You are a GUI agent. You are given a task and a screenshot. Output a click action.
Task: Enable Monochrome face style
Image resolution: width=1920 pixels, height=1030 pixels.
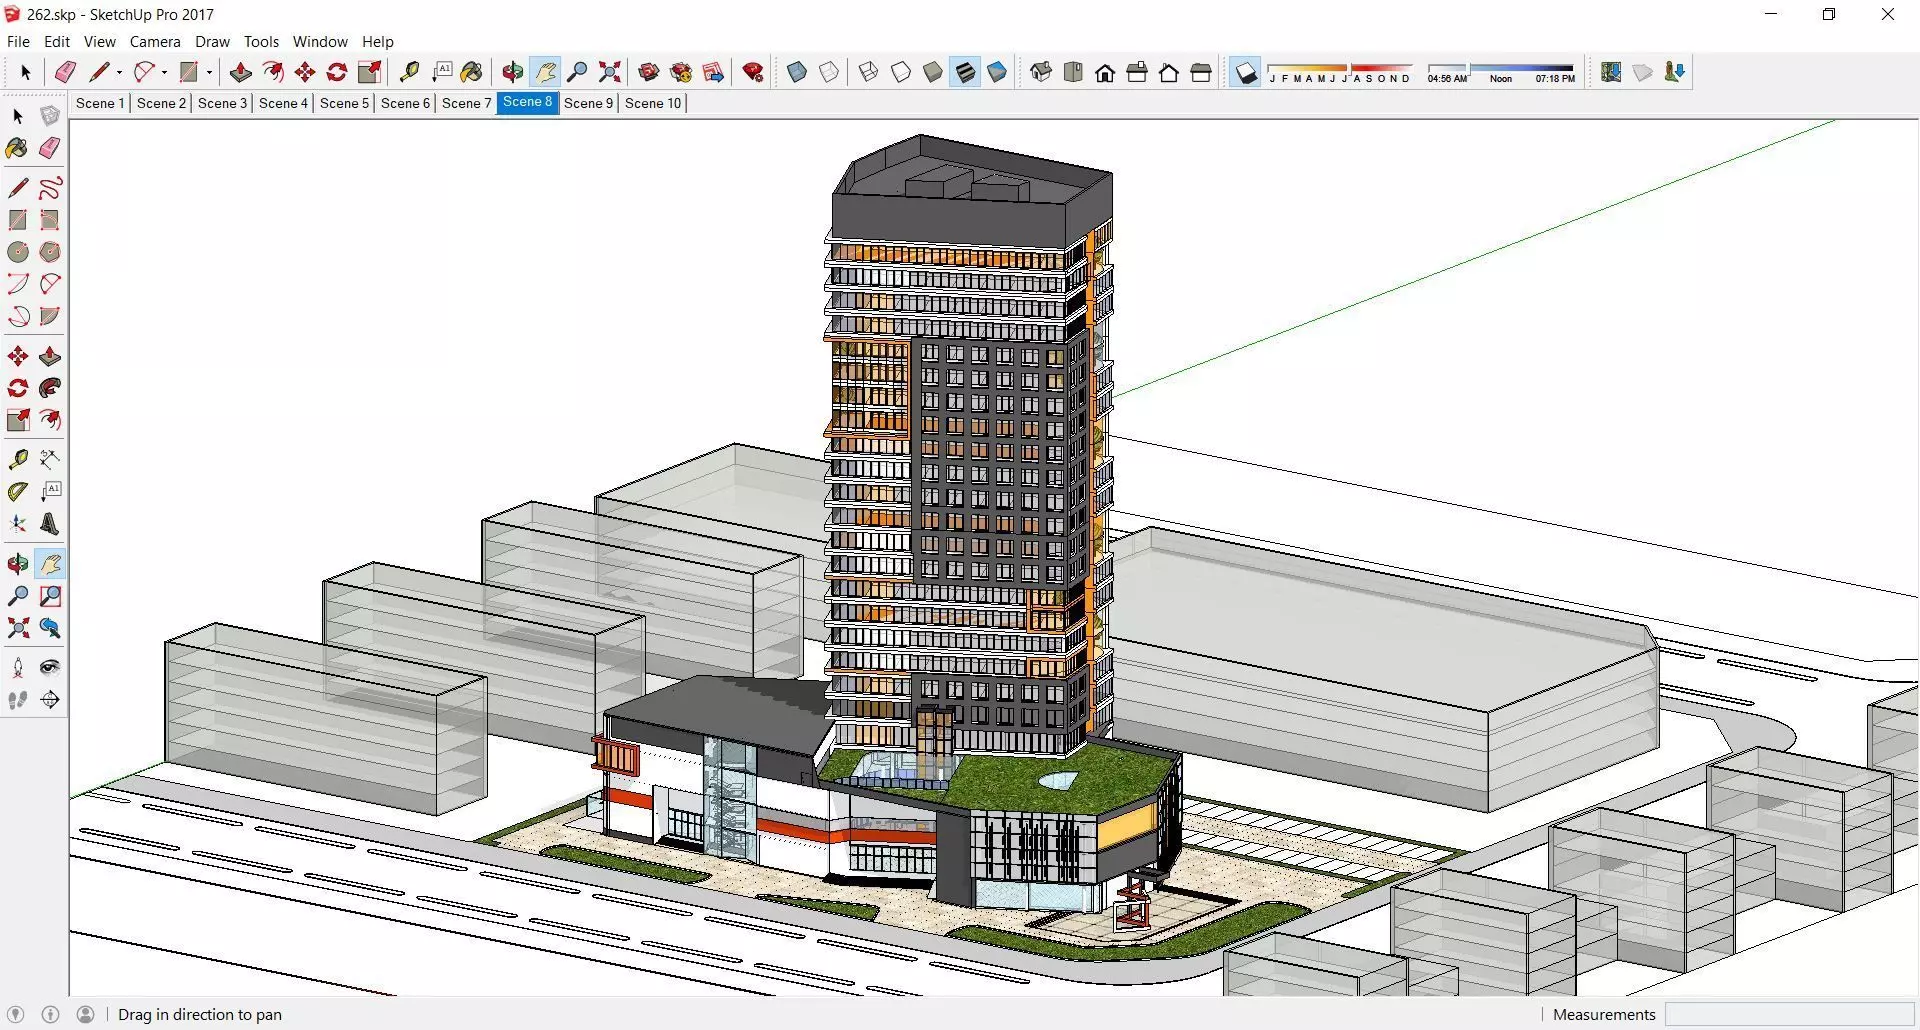coord(997,72)
